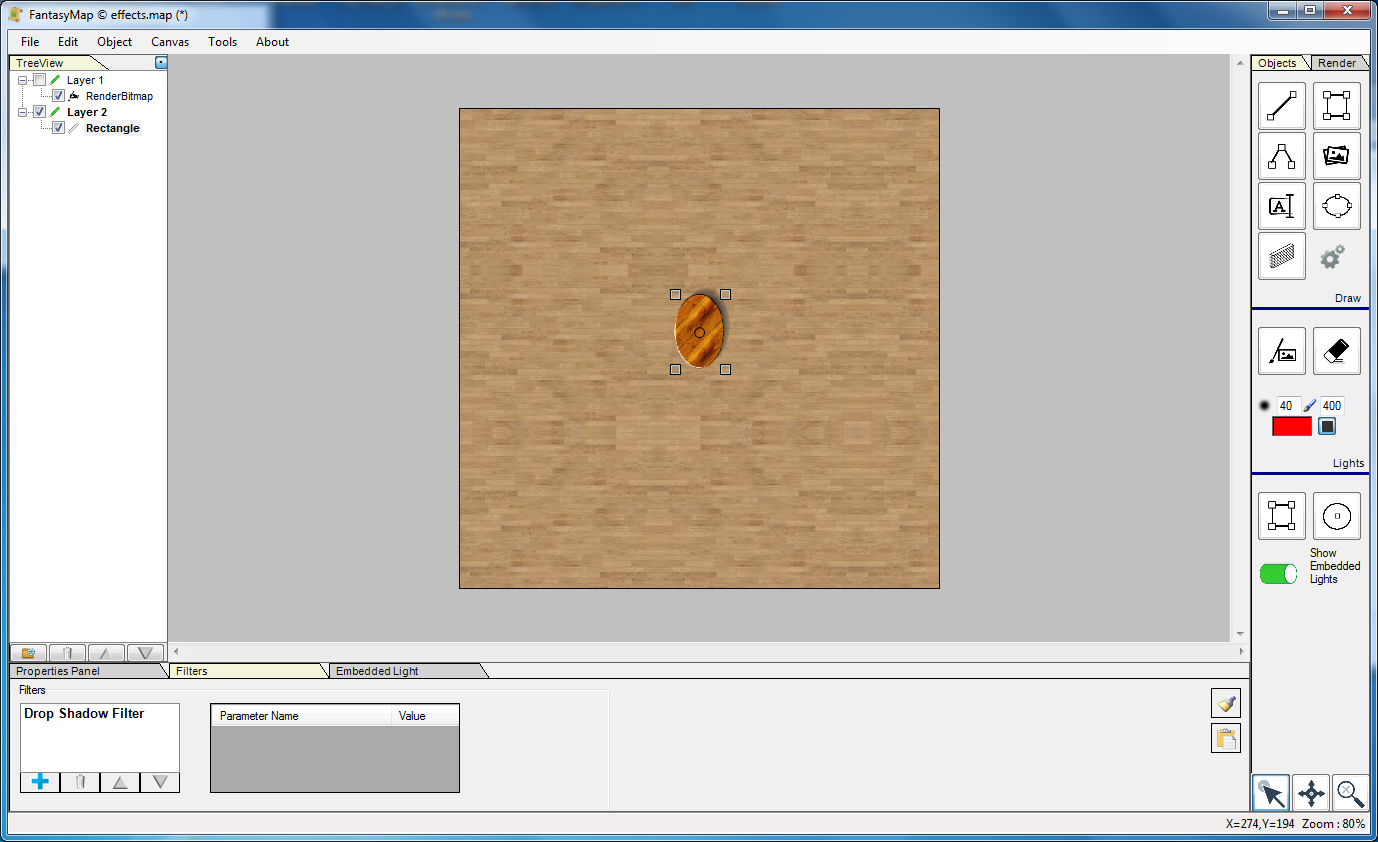The width and height of the screenshot is (1378, 842).
Task: Switch to the Objects tab
Action: point(1277,63)
